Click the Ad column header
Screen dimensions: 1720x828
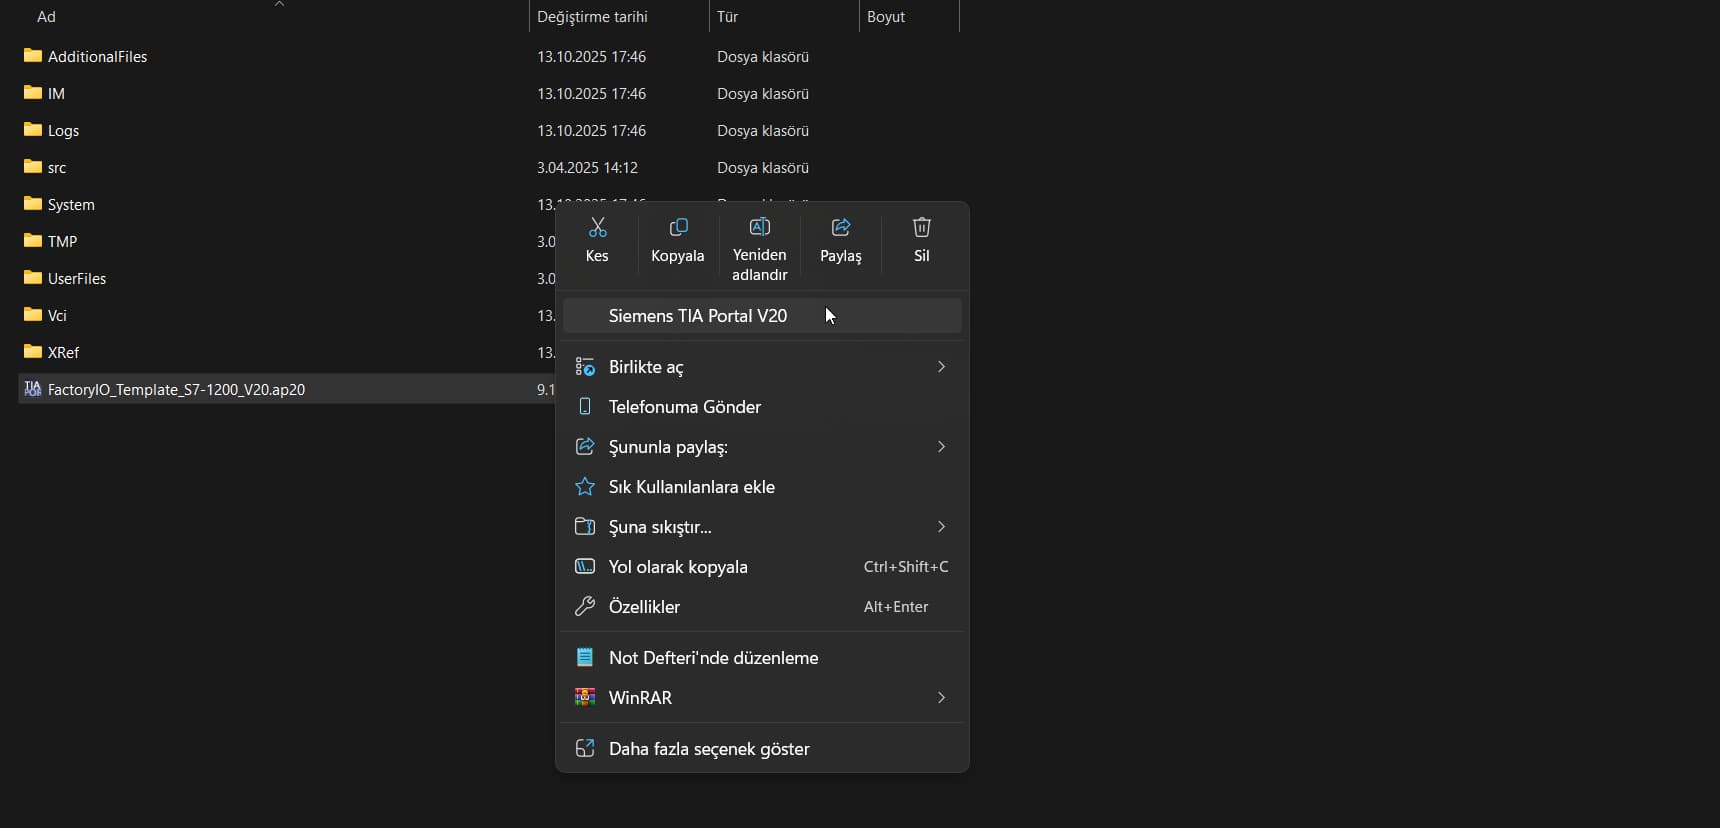[x=46, y=17]
